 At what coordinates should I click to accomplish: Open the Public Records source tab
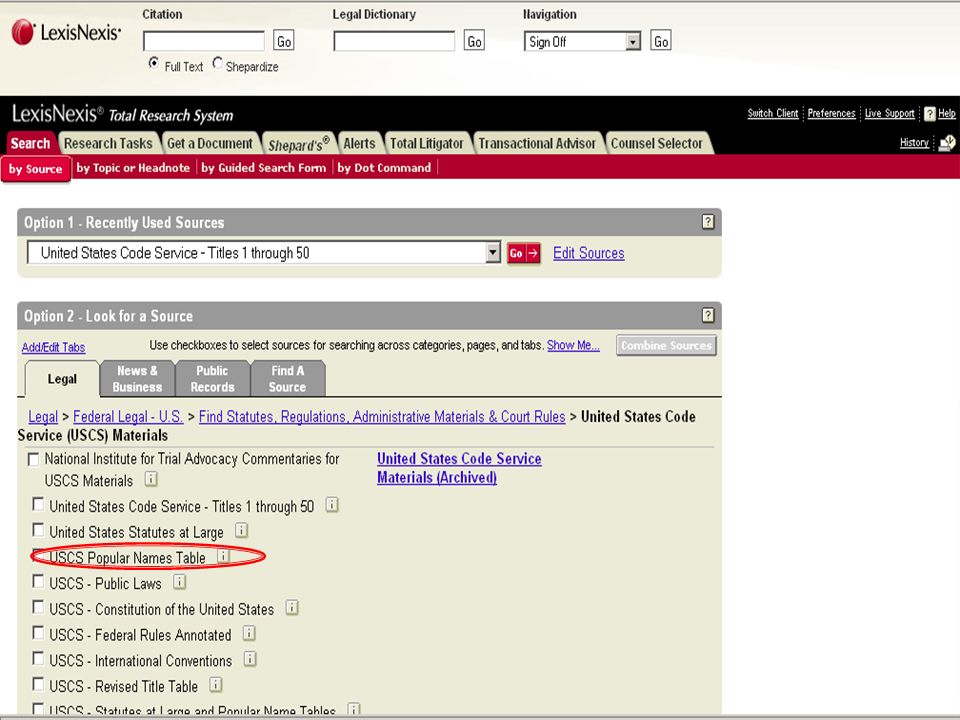[x=212, y=379]
